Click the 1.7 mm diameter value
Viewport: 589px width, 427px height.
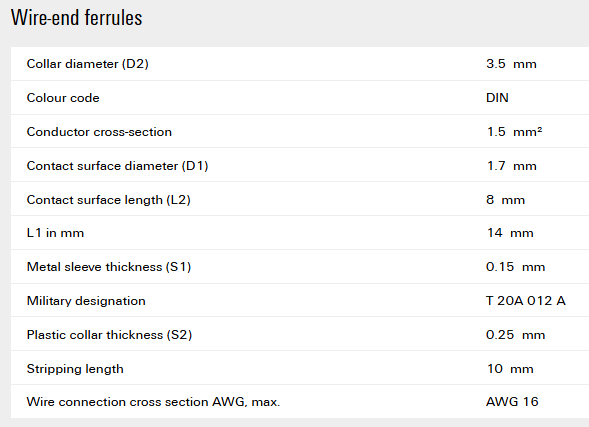512,166
